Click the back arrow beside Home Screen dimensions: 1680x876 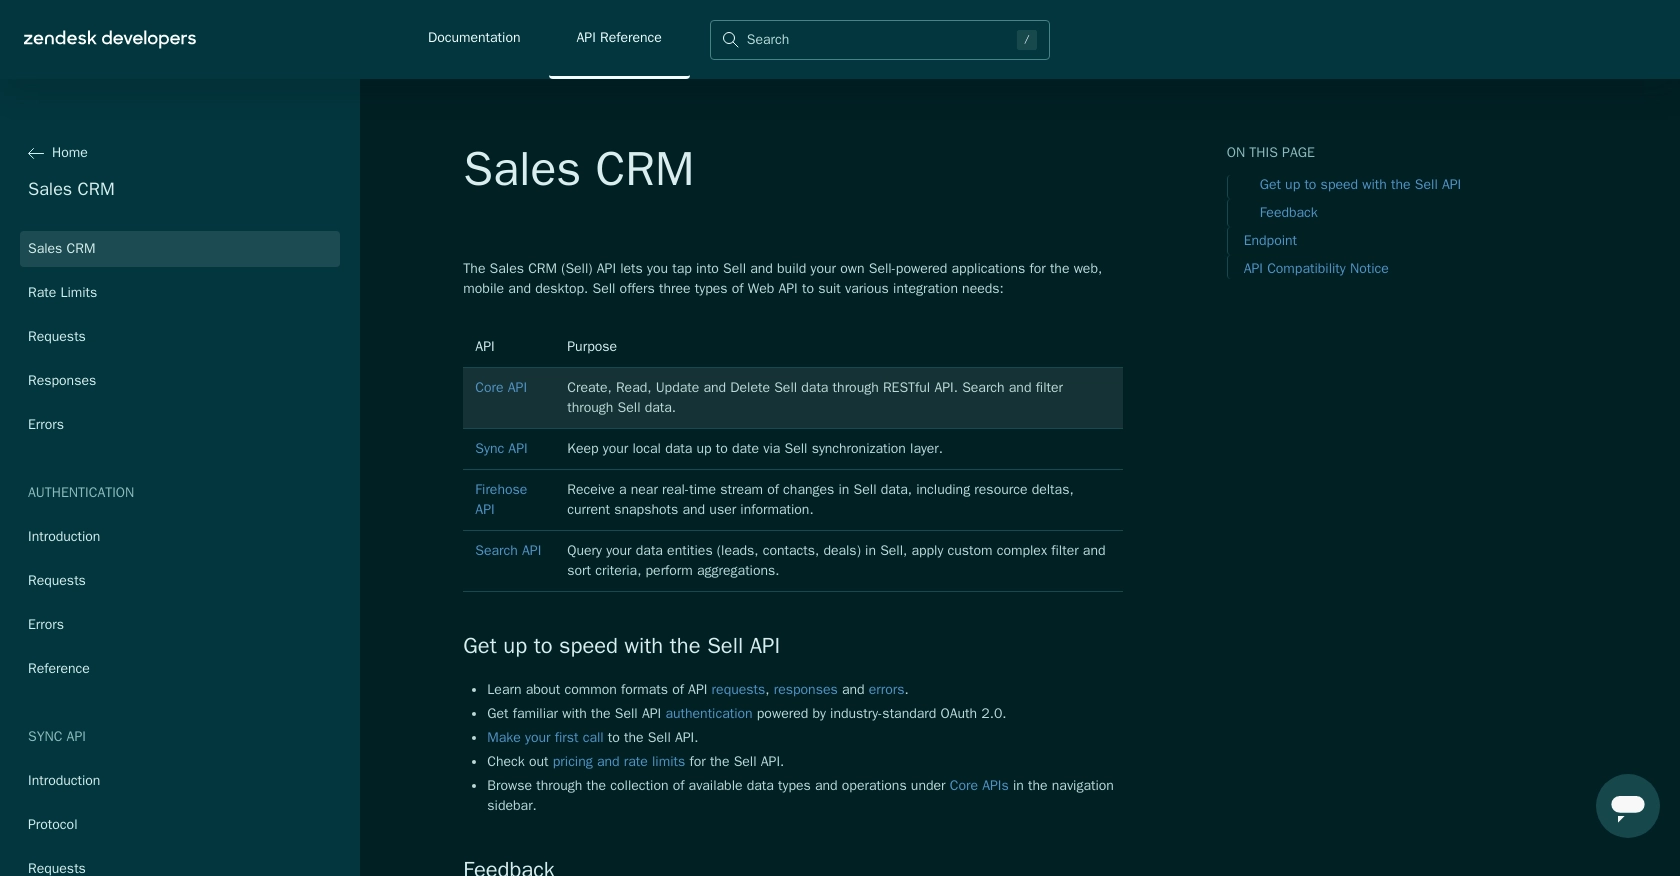(x=36, y=153)
